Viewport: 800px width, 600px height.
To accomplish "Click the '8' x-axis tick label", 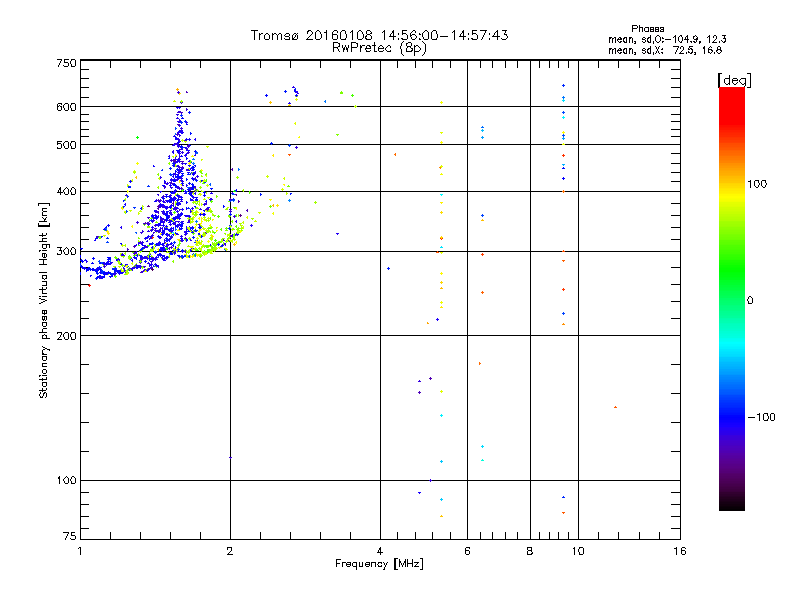I will (x=530, y=551).
